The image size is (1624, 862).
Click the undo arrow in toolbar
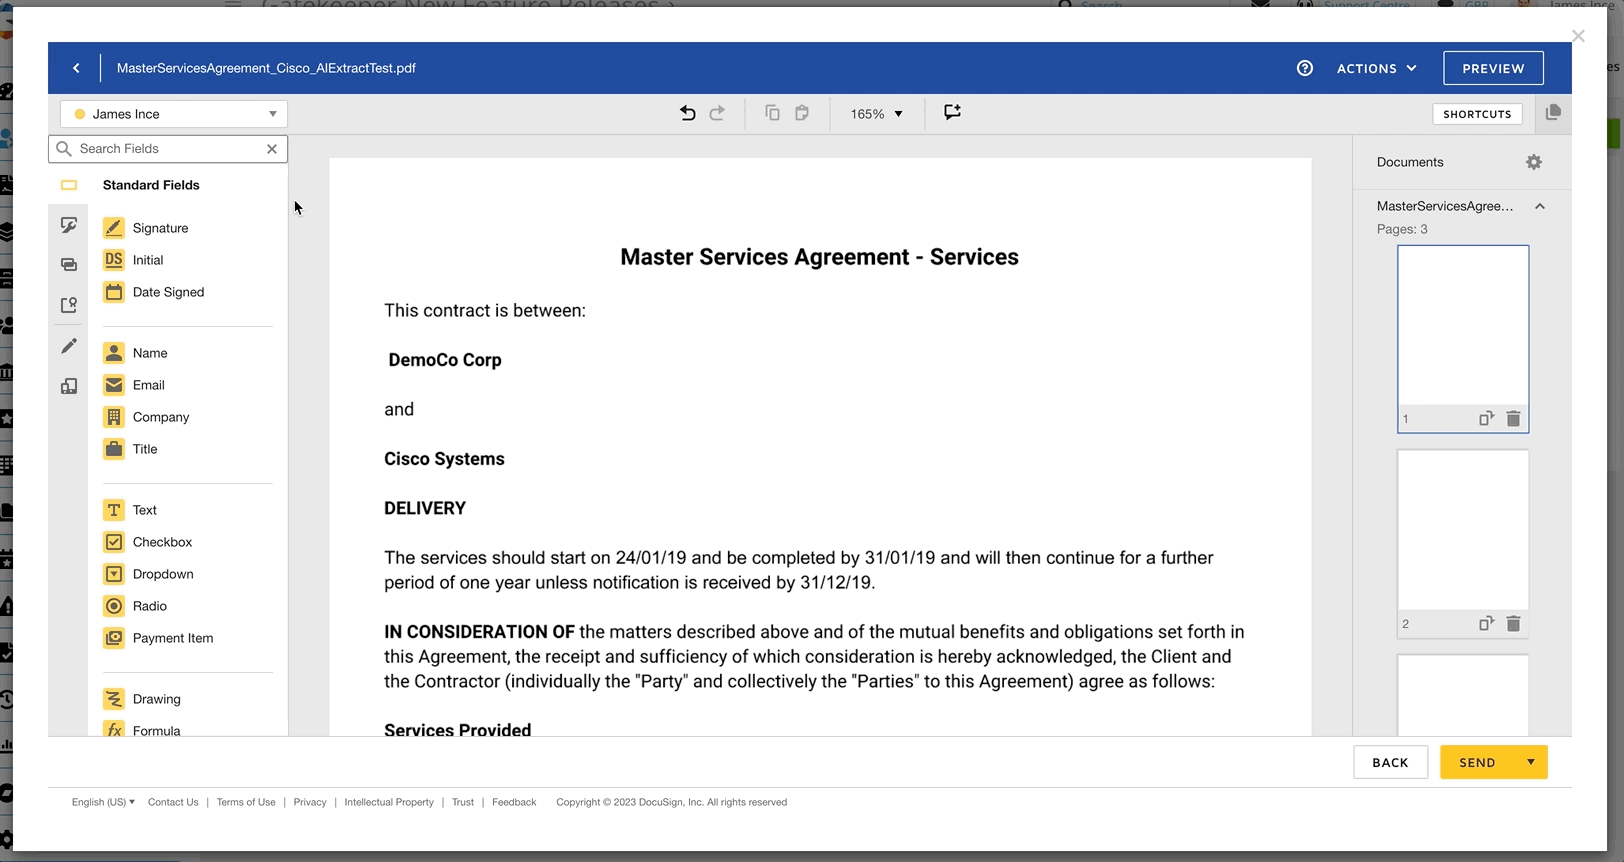coord(688,113)
